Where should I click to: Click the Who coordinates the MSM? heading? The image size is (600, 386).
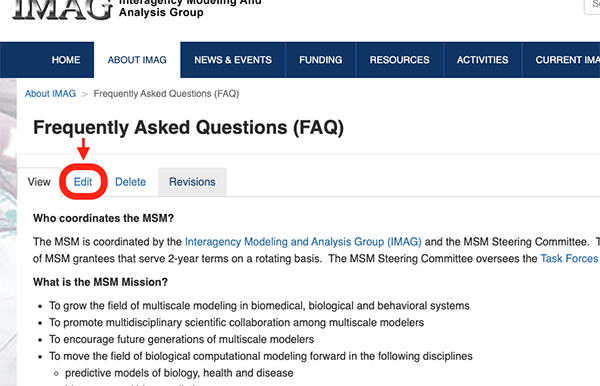[x=103, y=218]
